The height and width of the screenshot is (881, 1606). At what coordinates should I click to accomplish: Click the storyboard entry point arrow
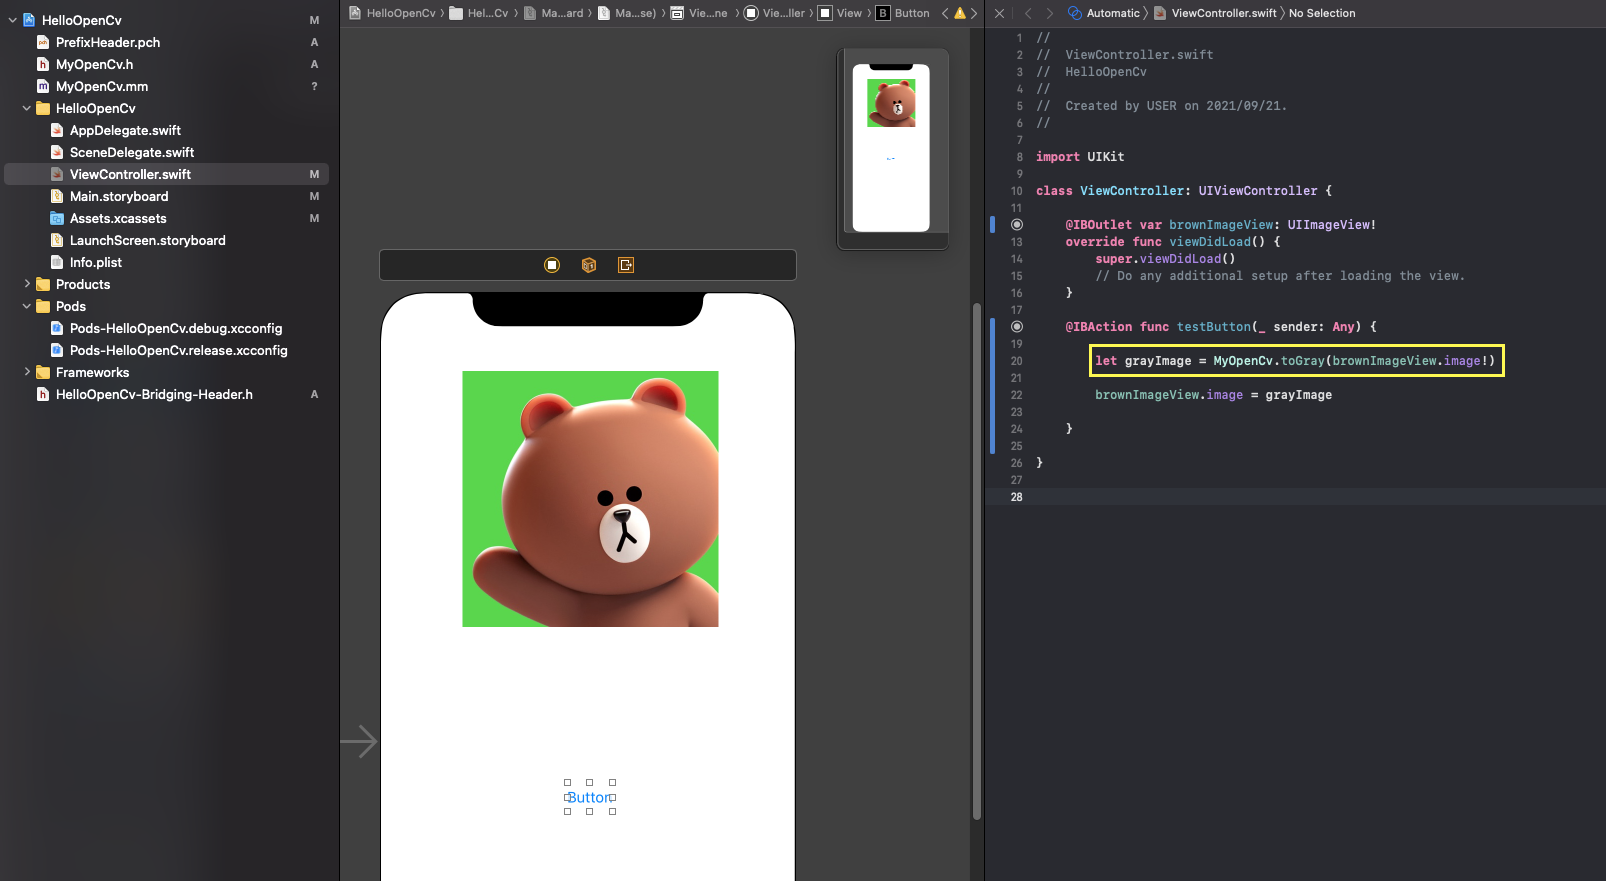click(x=359, y=741)
